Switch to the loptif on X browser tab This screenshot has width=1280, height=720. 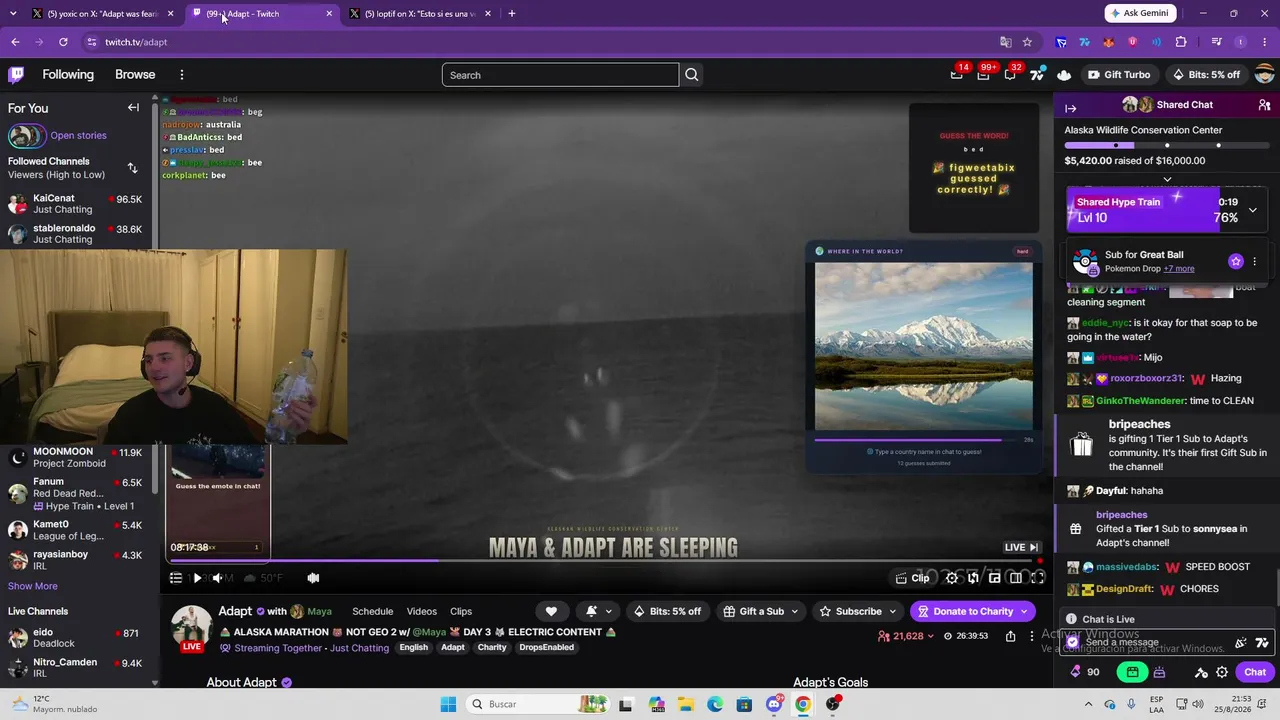(420, 14)
